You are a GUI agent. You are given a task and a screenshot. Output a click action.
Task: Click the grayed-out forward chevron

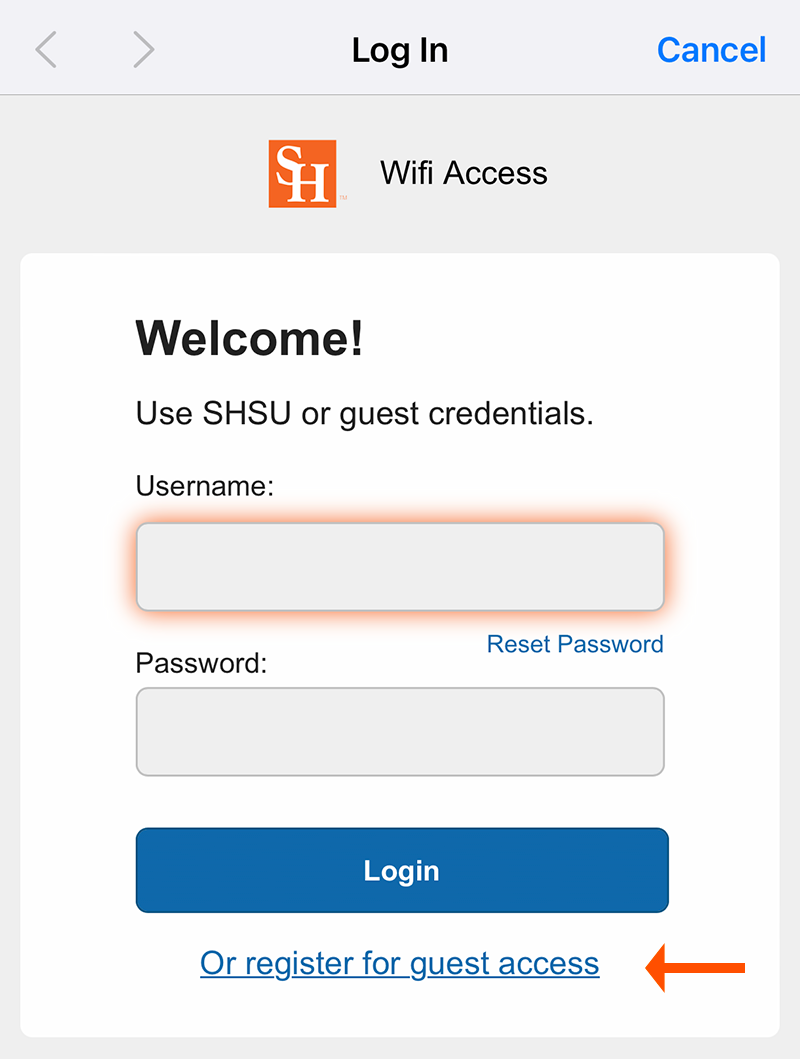pos(143,48)
